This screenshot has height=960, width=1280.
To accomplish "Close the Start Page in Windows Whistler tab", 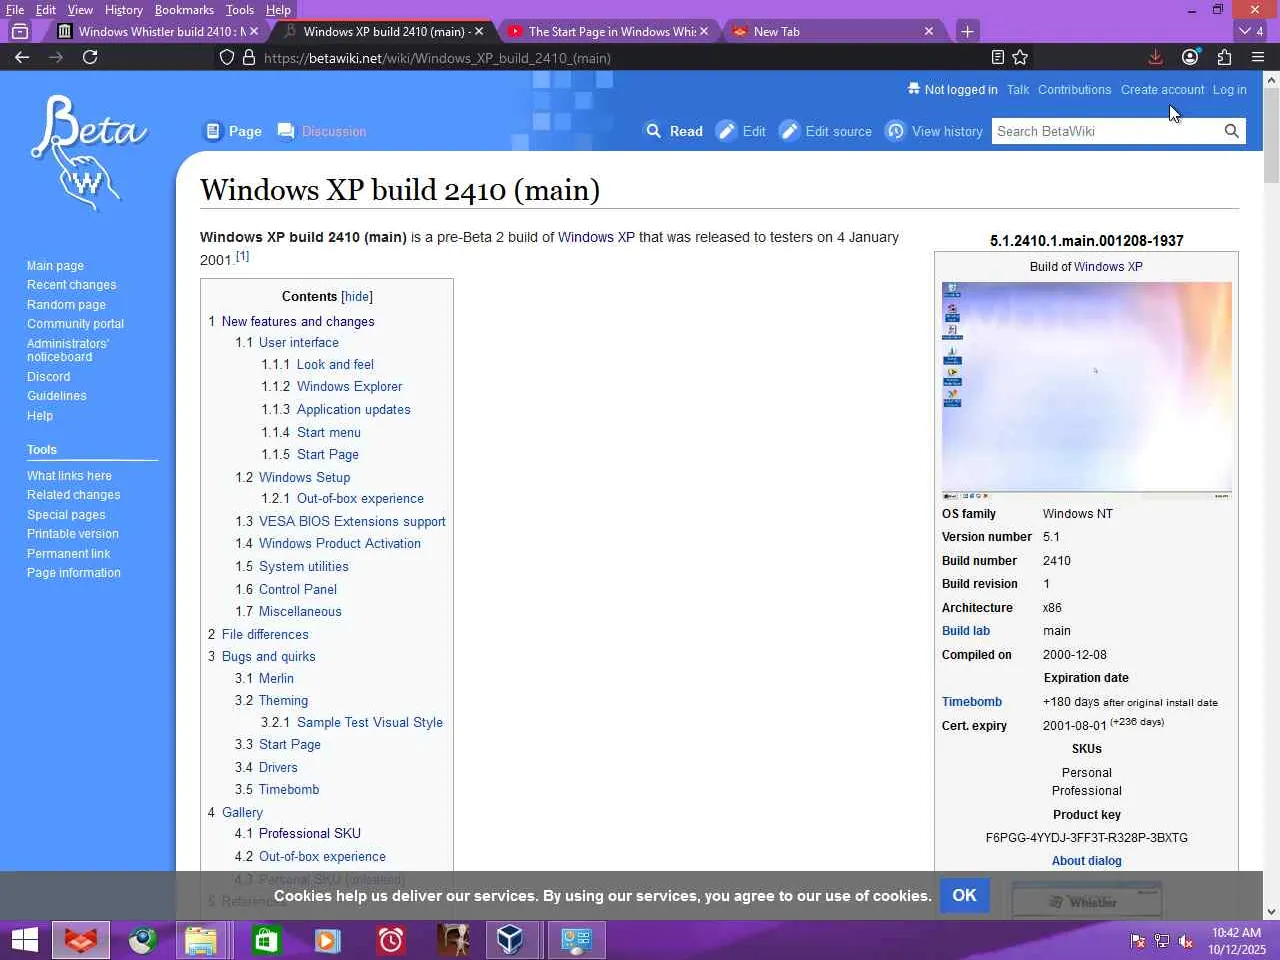I will click(x=704, y=31).
